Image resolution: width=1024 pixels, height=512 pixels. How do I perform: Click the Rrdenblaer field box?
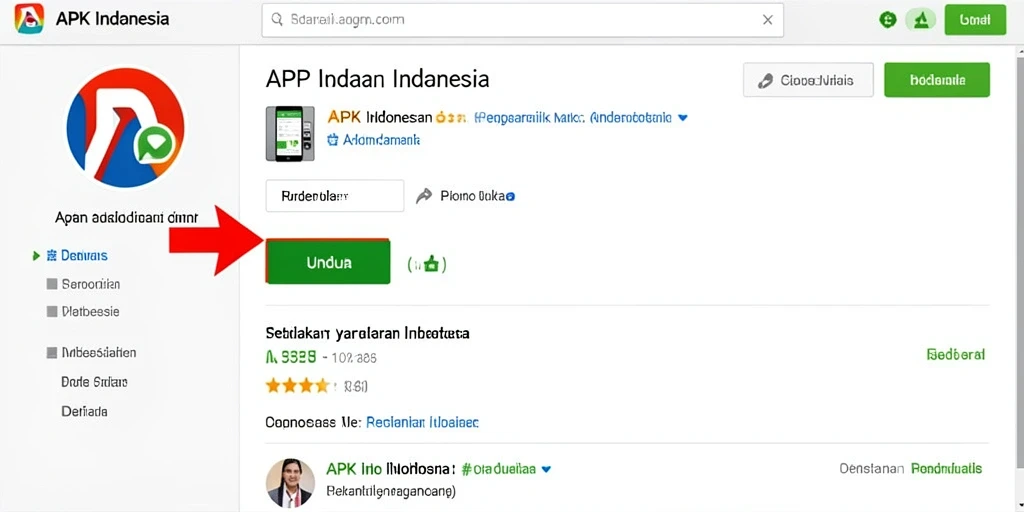334,195
